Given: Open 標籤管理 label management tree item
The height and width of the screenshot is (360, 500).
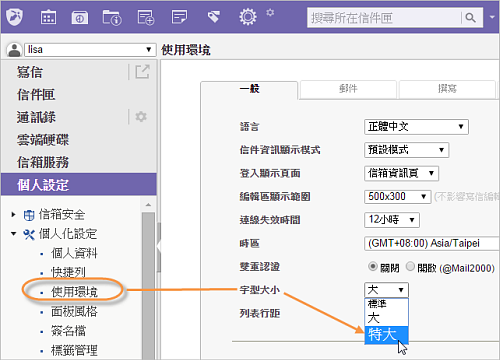Looking at the screenshot, I should (74, 350).
